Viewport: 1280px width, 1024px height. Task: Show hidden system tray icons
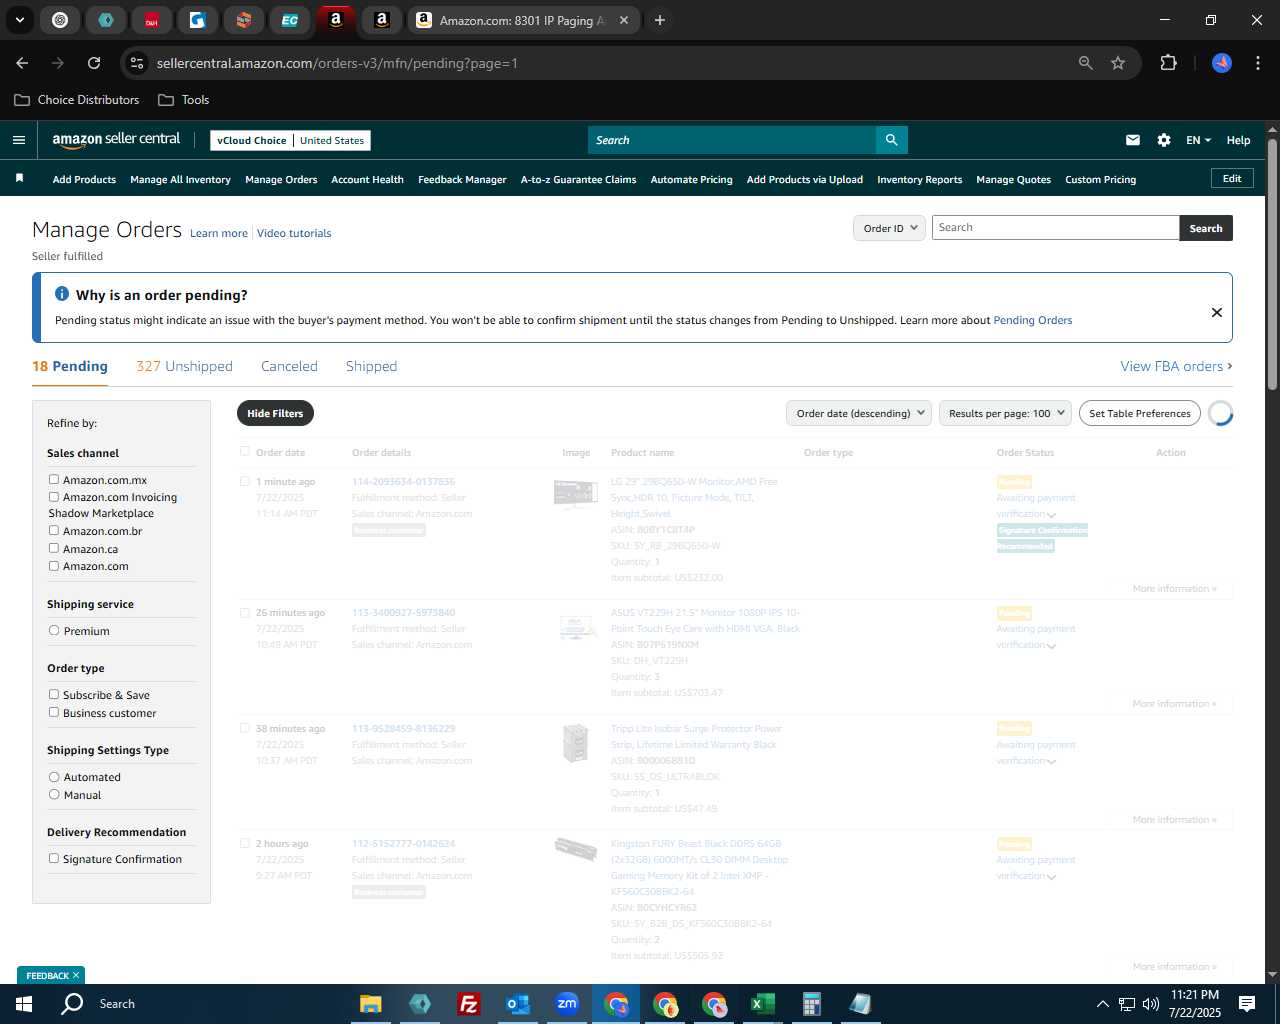point(1102,1003)
